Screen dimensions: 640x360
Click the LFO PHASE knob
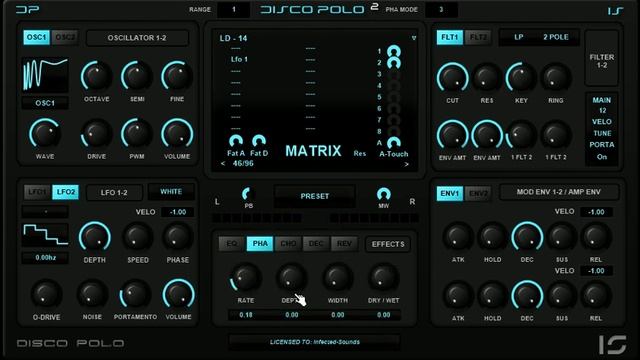click(x=177, y=237)
